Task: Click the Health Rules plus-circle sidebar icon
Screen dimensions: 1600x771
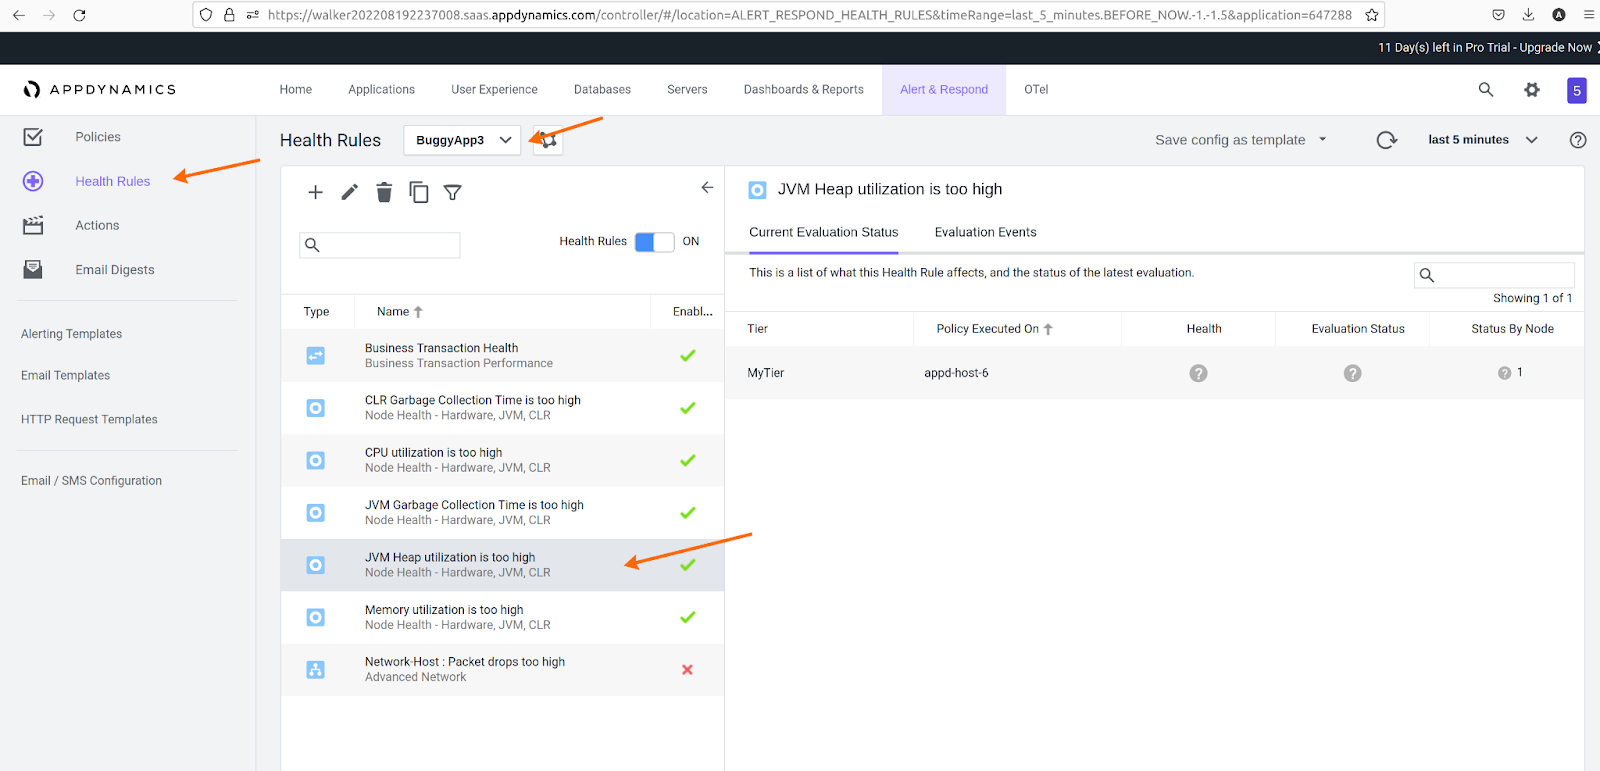Action: pyautogui.click(x=33, y=181)
